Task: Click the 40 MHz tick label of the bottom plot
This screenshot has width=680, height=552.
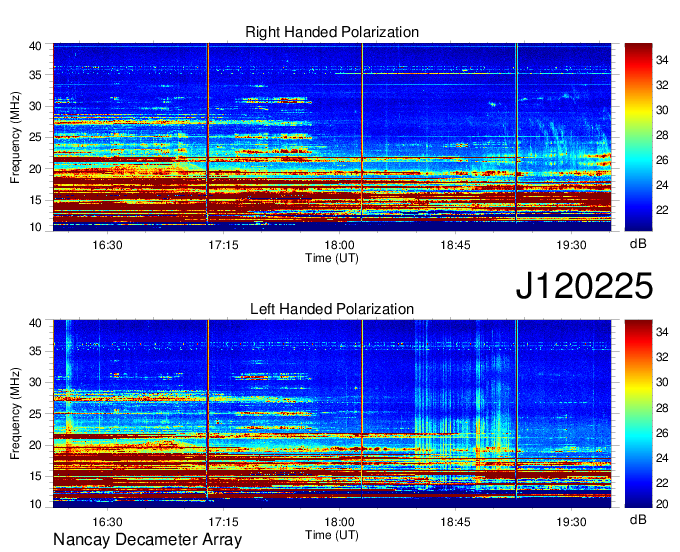Action: tap(35, 323)
